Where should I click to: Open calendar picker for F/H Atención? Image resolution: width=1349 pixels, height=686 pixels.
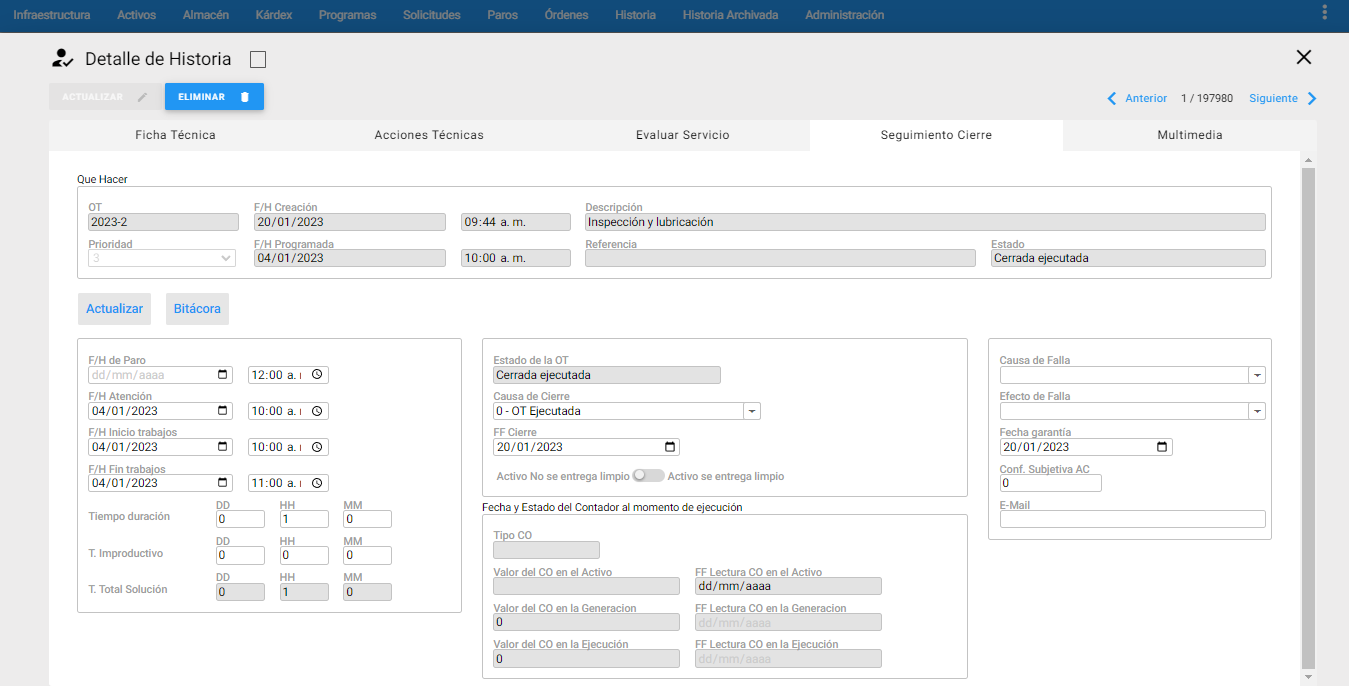tap(222, 411)
